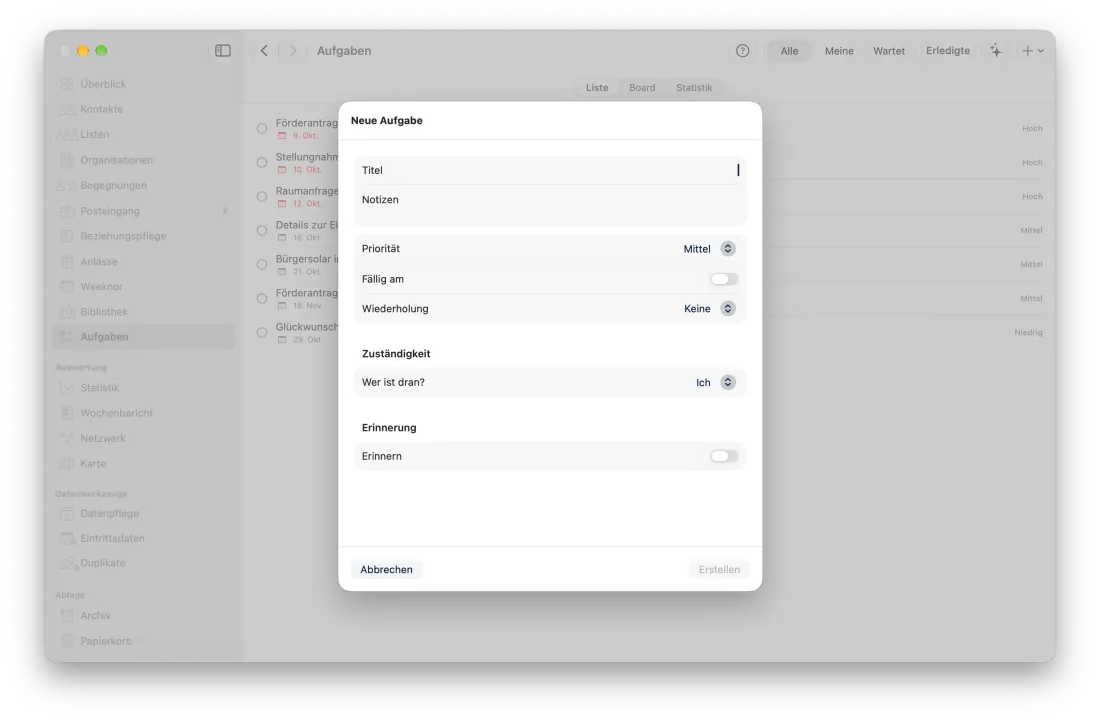1100x721 pixels.
Task: Click the Abbrechen button
Action: (x=387, y=570)
